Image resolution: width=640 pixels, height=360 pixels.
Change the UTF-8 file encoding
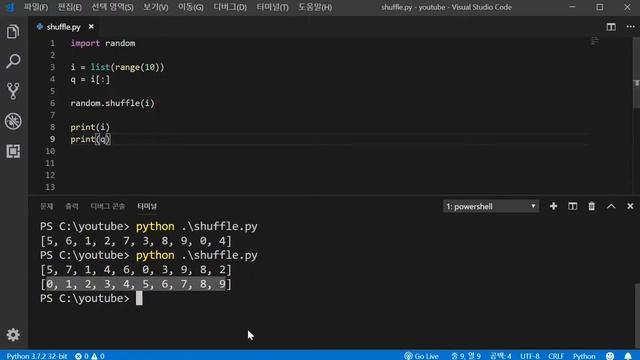coord(530,356)
